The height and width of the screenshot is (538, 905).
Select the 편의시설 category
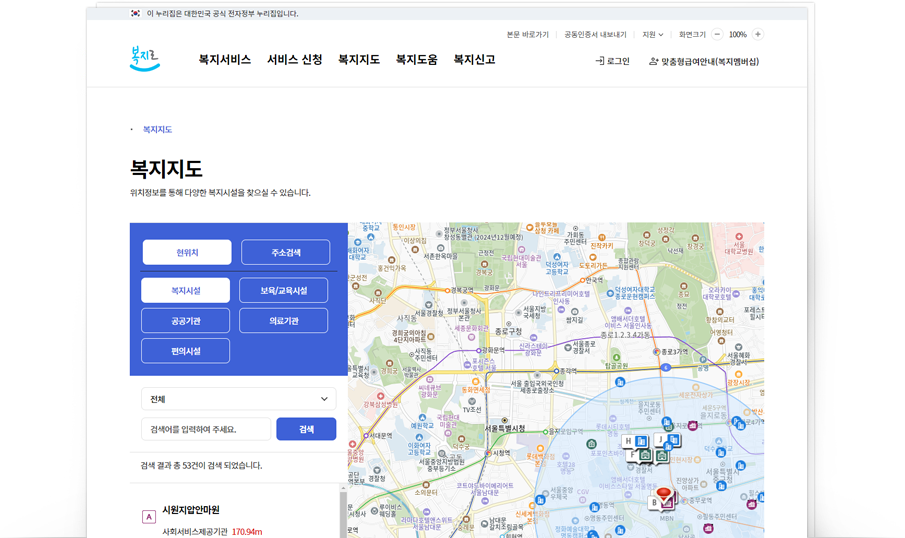point(185,351)
